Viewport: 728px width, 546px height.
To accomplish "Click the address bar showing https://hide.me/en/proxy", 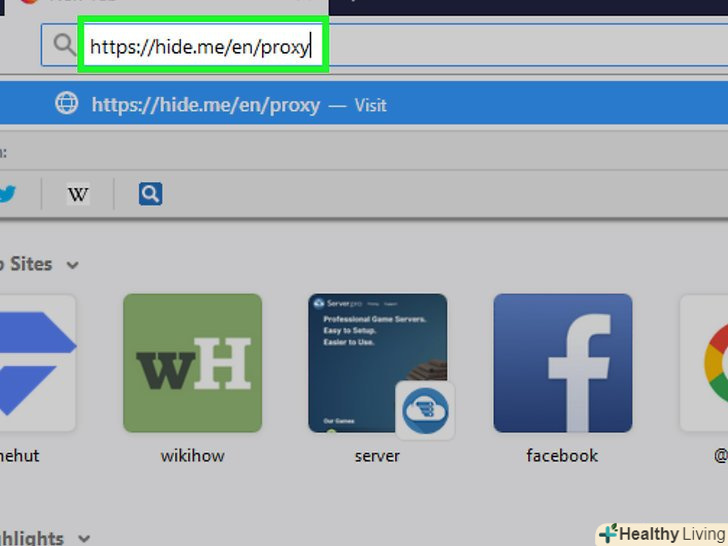I will (x=385, y=46).
